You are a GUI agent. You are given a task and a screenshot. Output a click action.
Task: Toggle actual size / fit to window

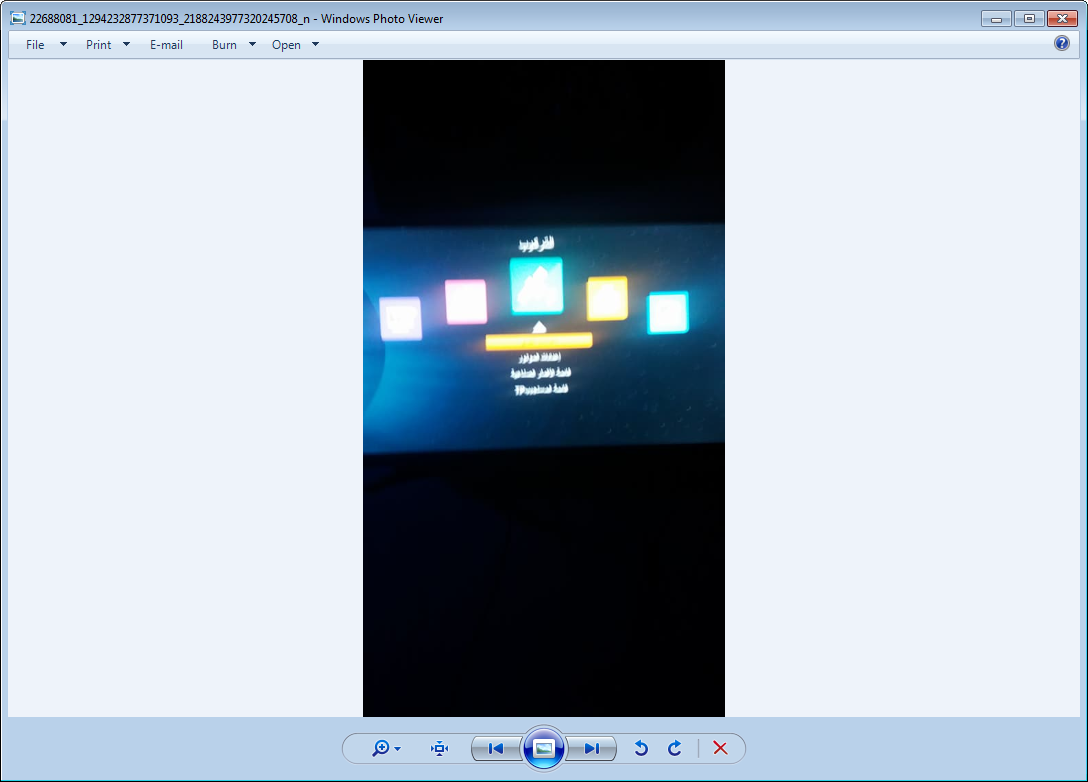(439, 748)
